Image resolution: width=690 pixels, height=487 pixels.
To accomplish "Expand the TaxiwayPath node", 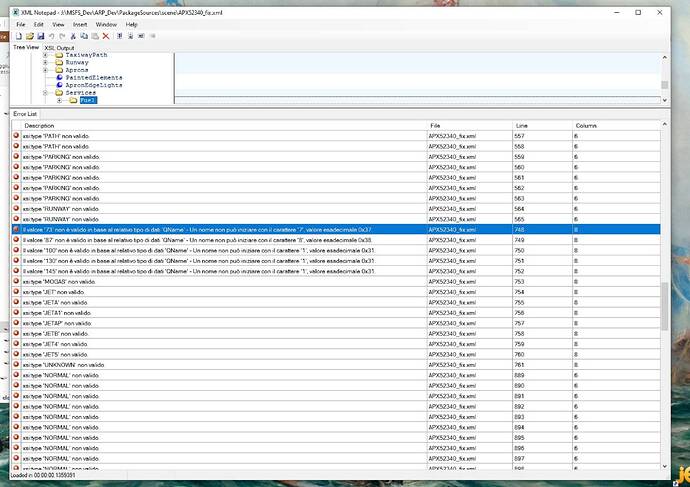I will coord(45,55).
